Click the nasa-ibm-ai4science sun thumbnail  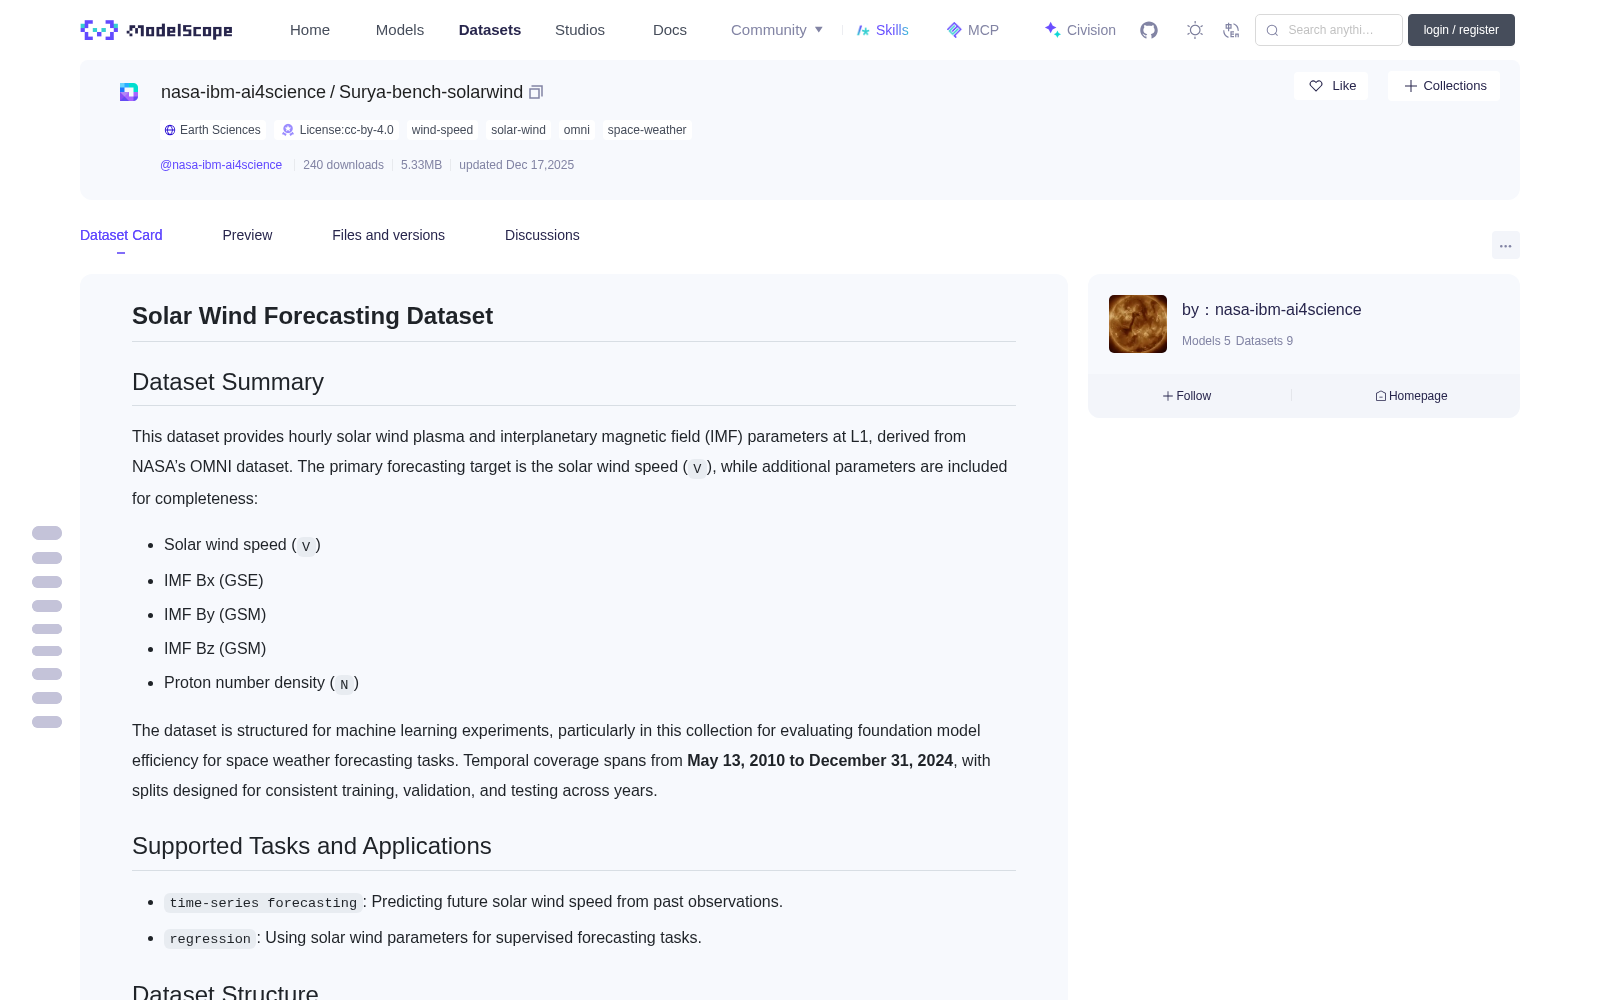pos(1138,324)
